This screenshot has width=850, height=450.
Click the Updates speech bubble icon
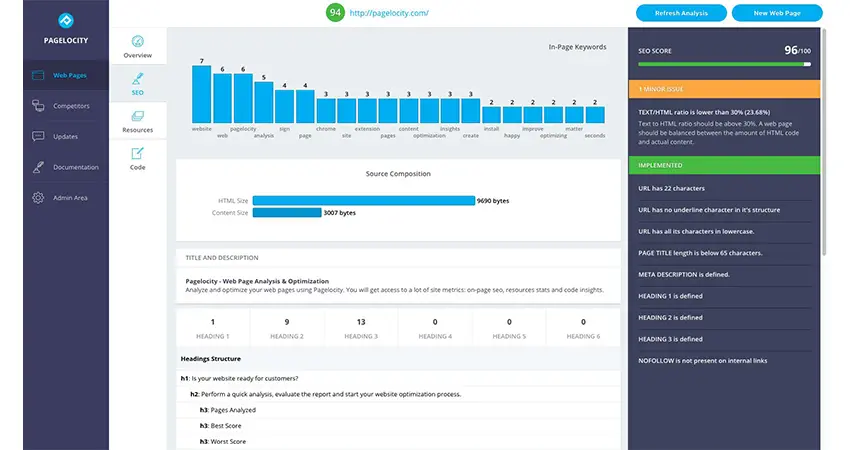pos(38,136)
